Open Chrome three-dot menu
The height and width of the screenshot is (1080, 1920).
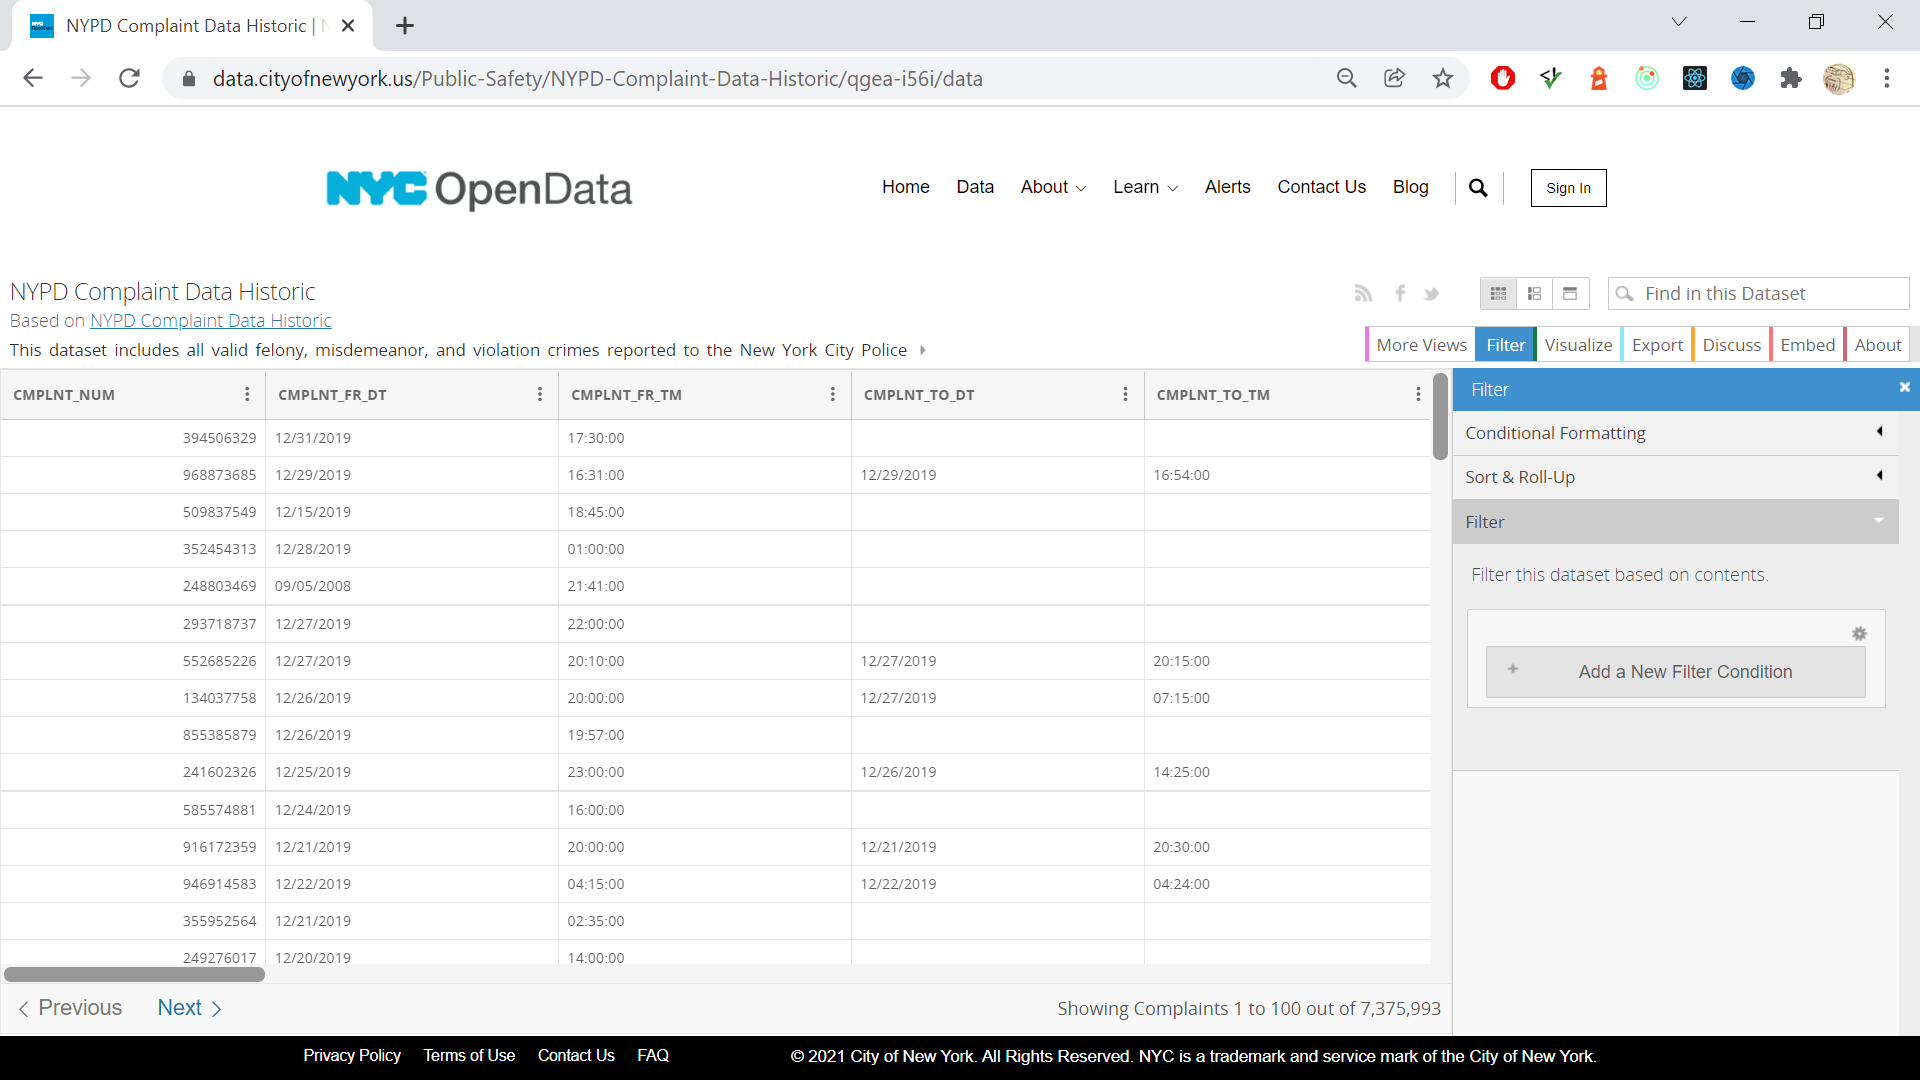click(x=1887, y=78)
